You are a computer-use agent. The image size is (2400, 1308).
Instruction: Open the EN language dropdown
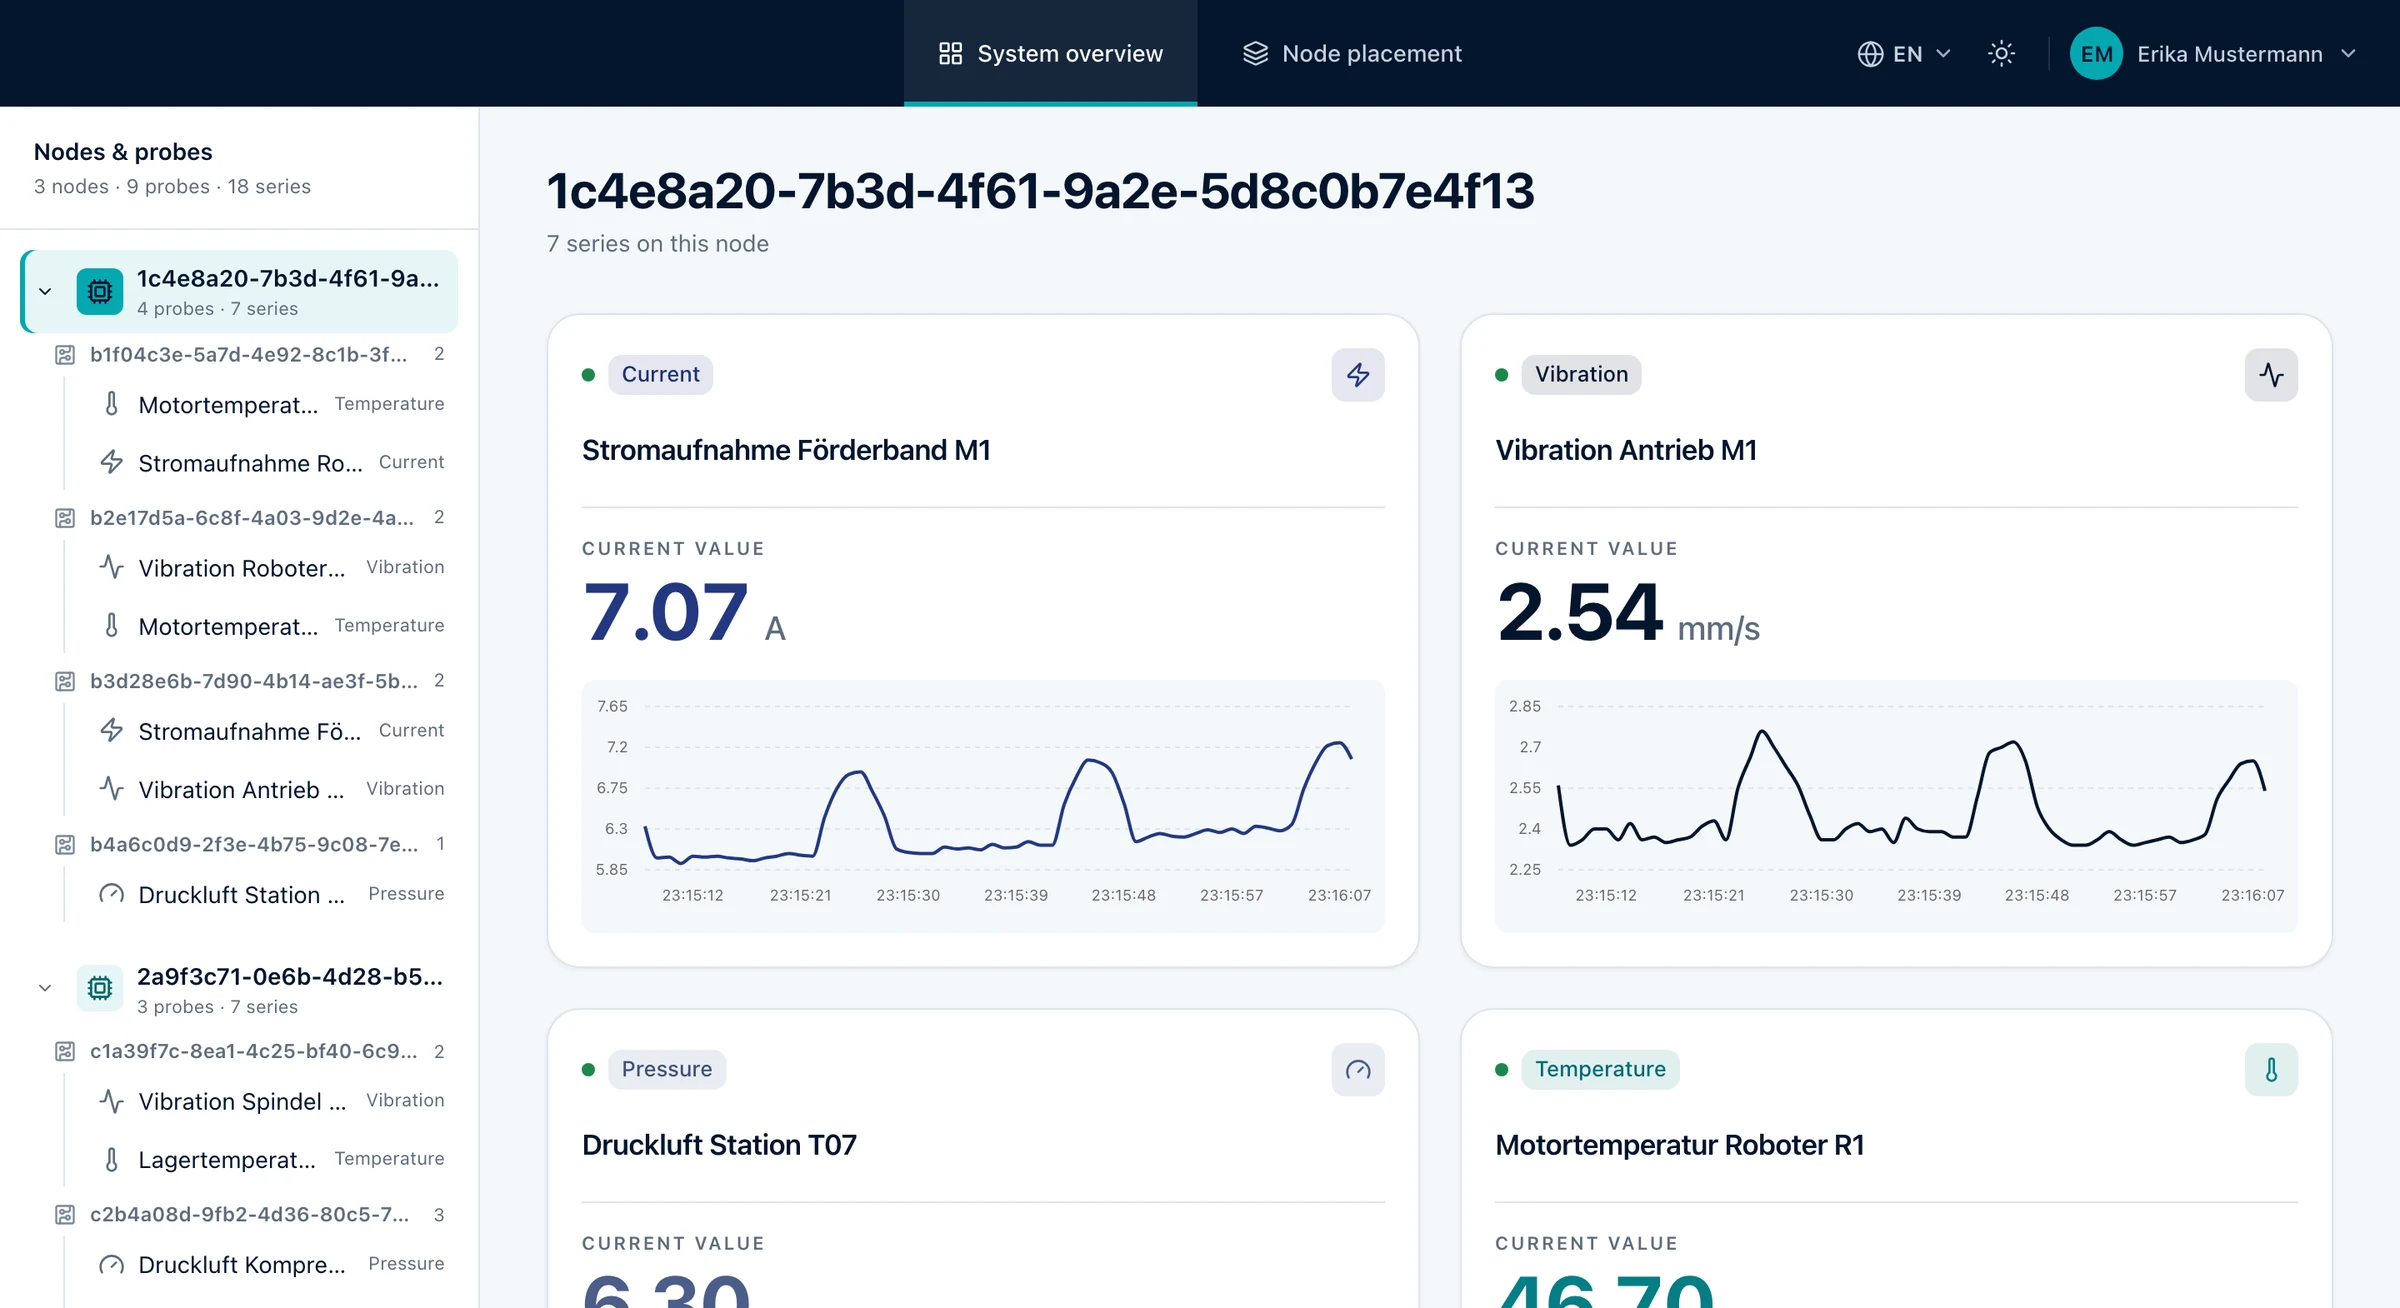[1904, 54]
